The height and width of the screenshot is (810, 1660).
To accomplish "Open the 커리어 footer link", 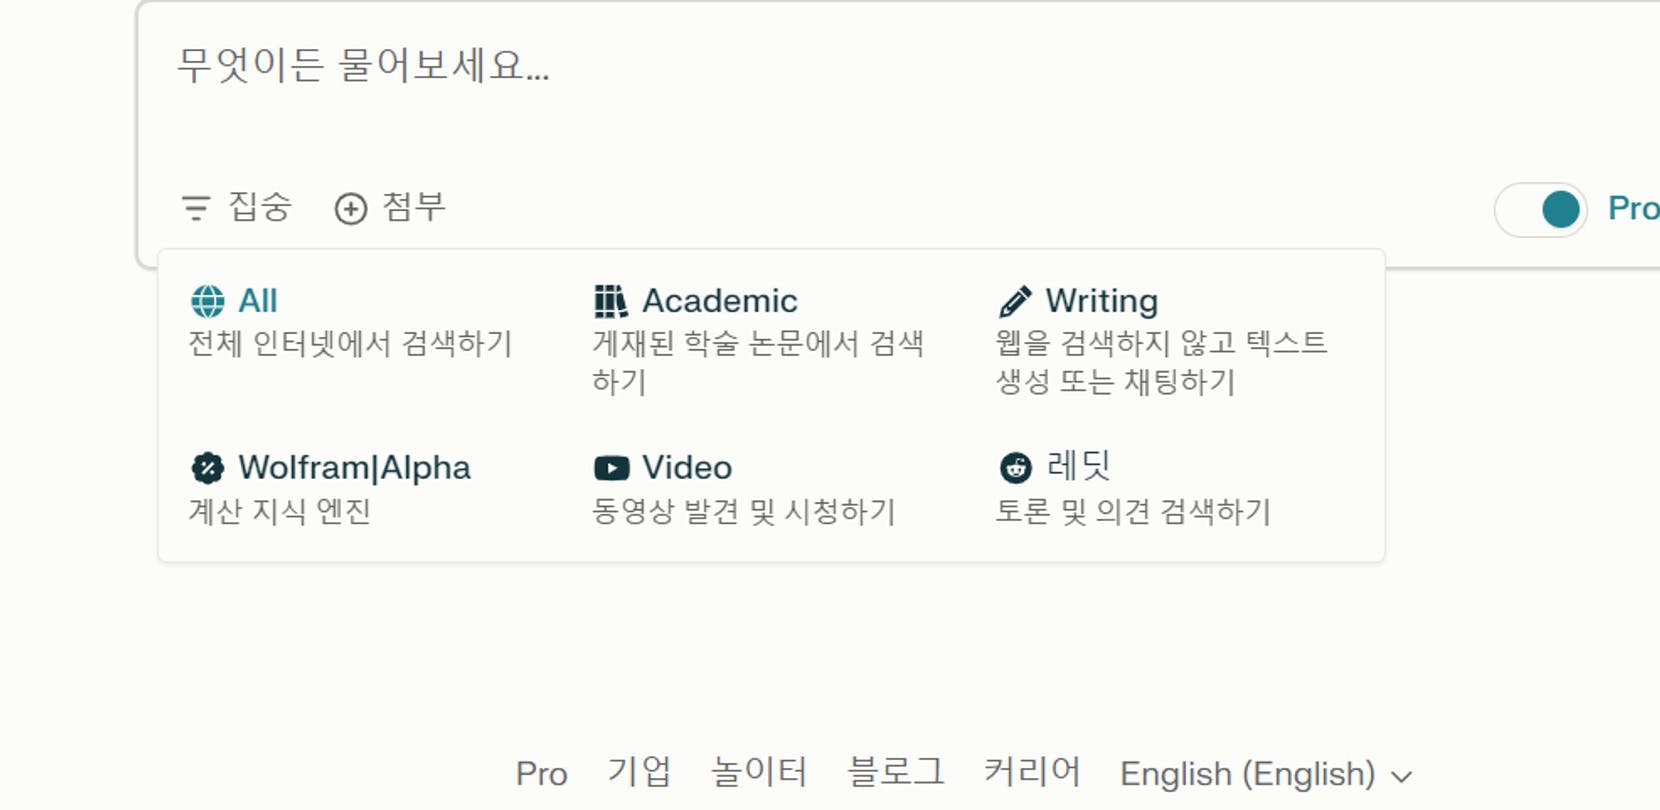I will tap(1031, 773).
